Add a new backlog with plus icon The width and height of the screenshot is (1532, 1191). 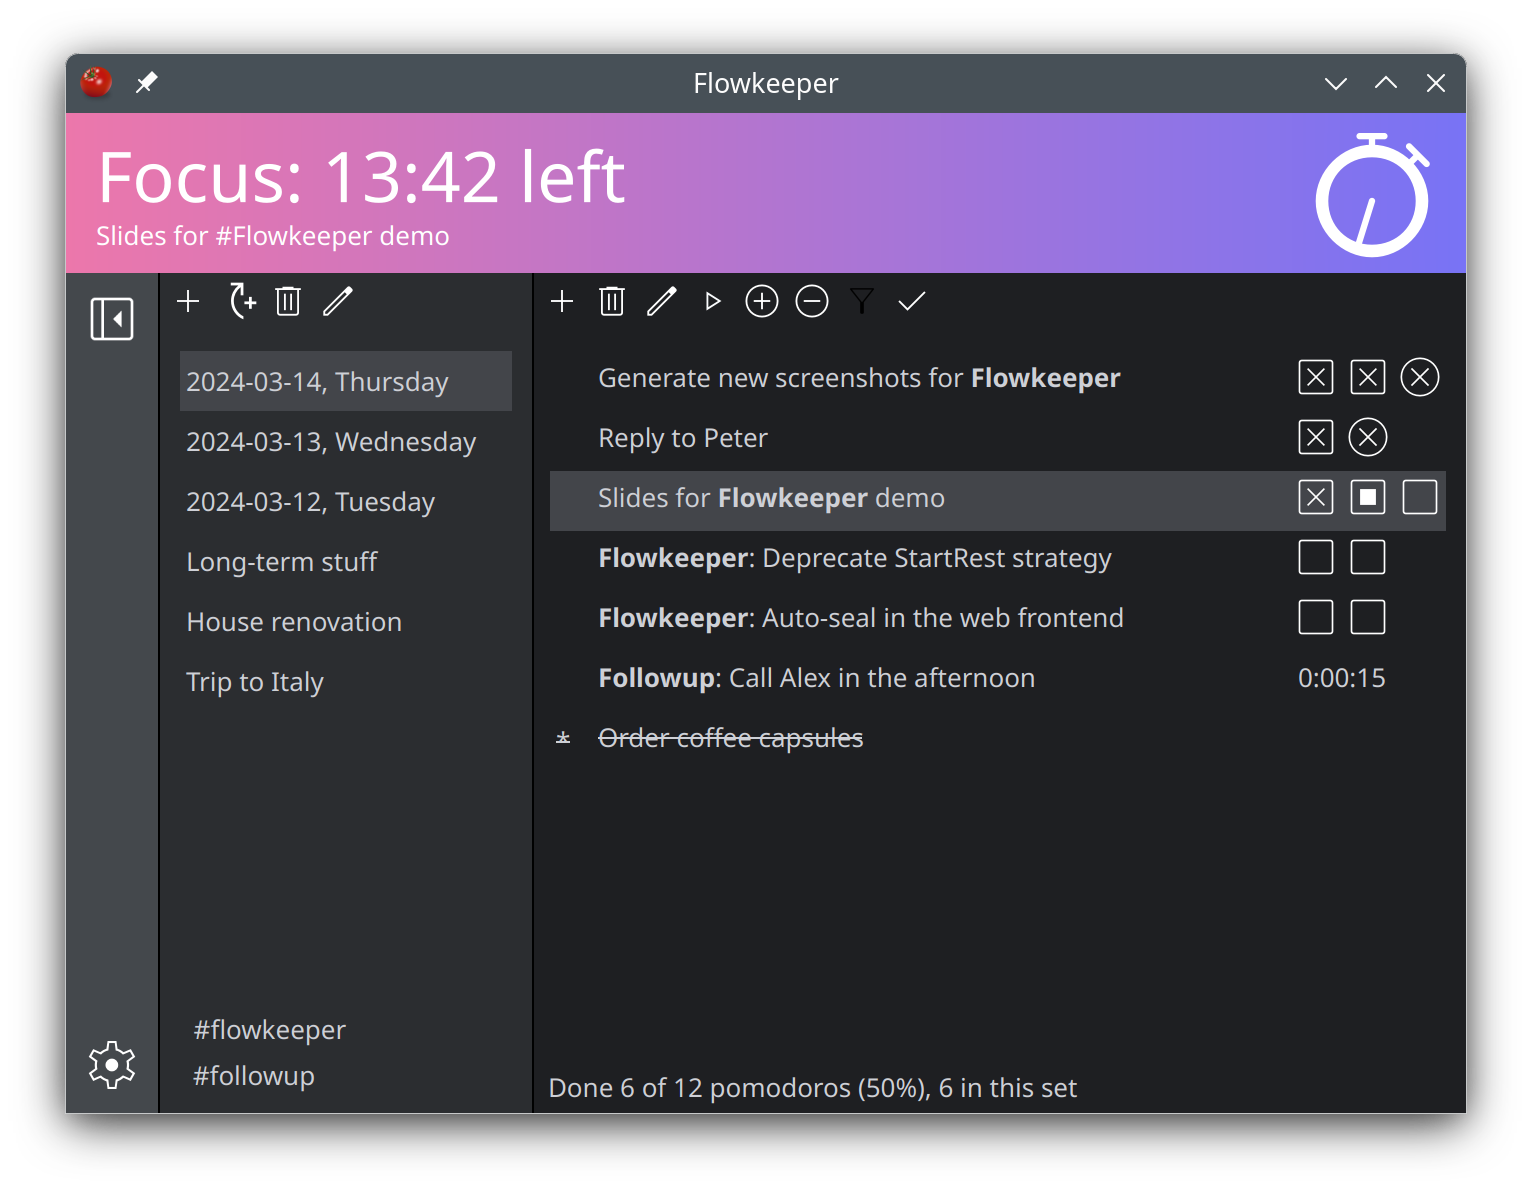[188, 301]
